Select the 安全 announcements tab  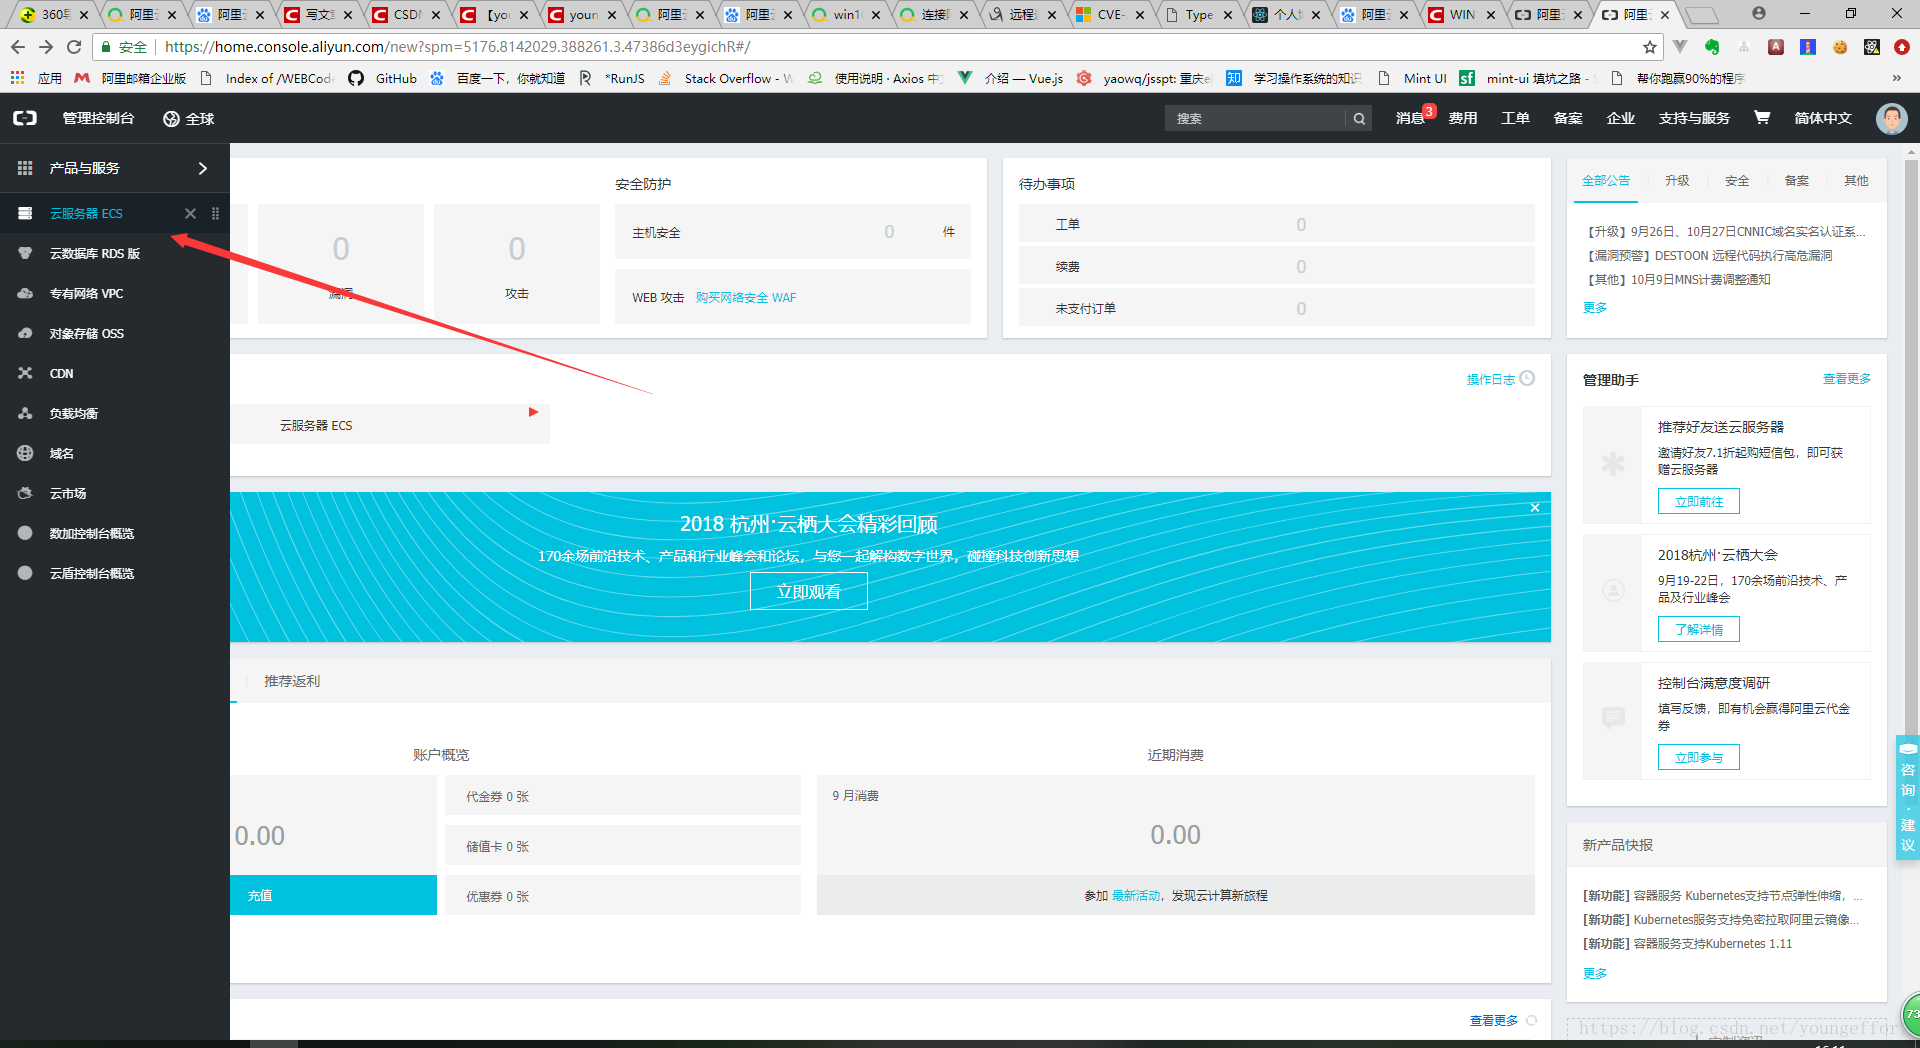click(1737, 181)
